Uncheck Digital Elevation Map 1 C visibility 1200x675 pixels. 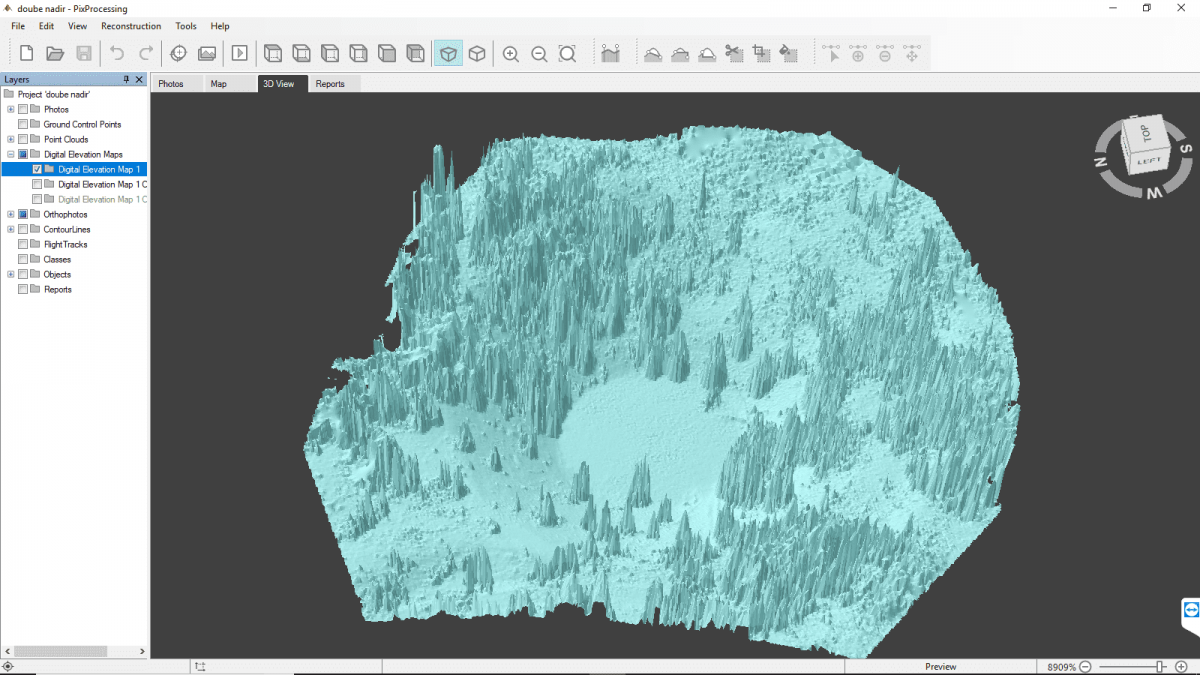tap(36, 184)
